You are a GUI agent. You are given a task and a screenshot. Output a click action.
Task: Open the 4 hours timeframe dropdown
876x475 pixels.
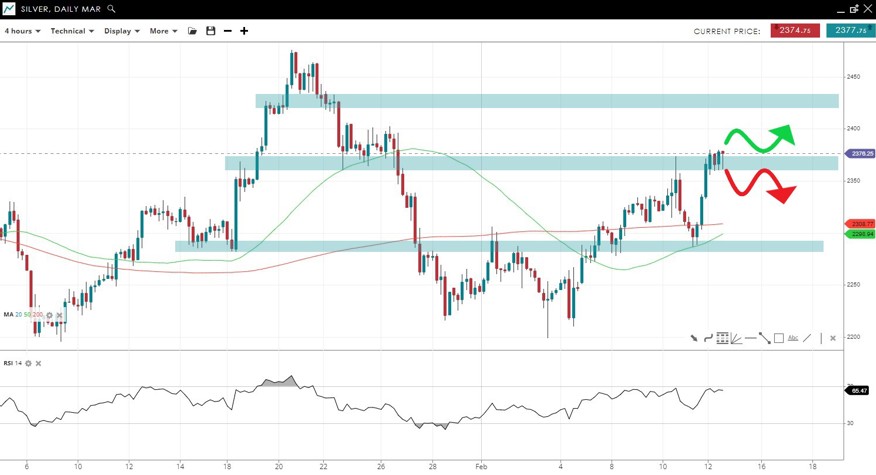click(x=22, y=31)
